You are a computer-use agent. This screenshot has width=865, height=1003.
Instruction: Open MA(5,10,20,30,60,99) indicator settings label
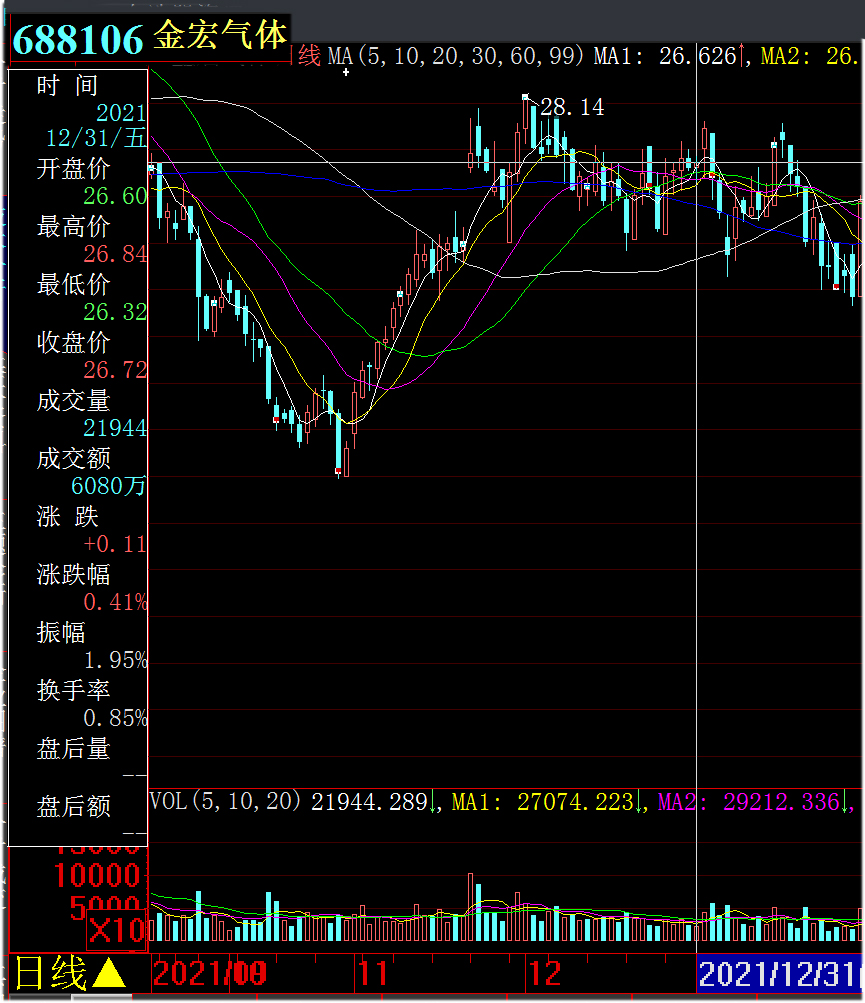point(456,56)
